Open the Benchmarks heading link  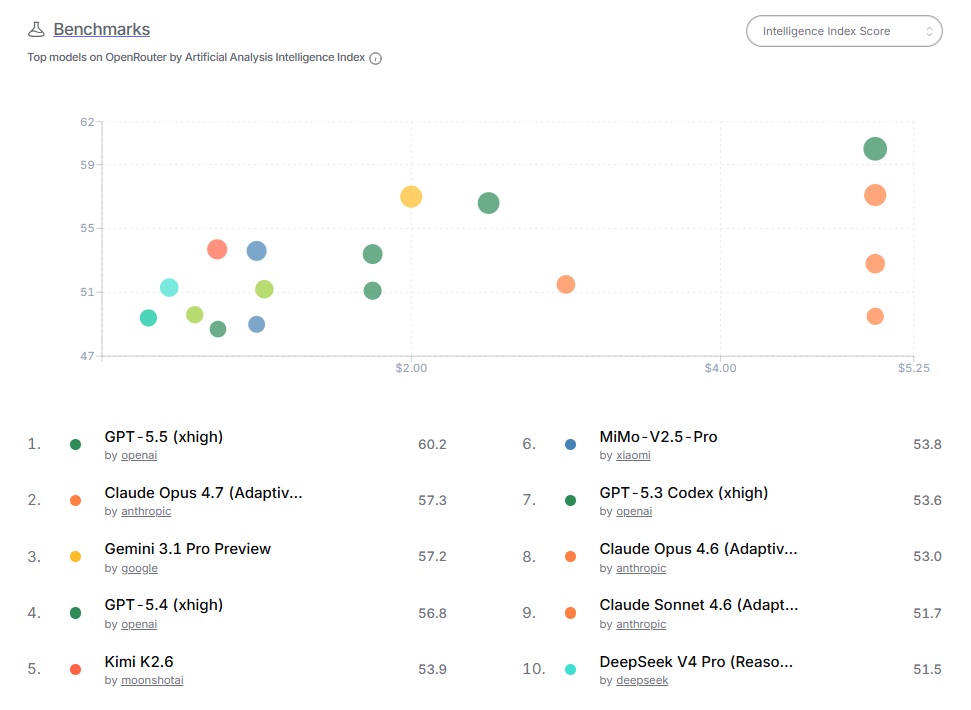click(102, 29)
